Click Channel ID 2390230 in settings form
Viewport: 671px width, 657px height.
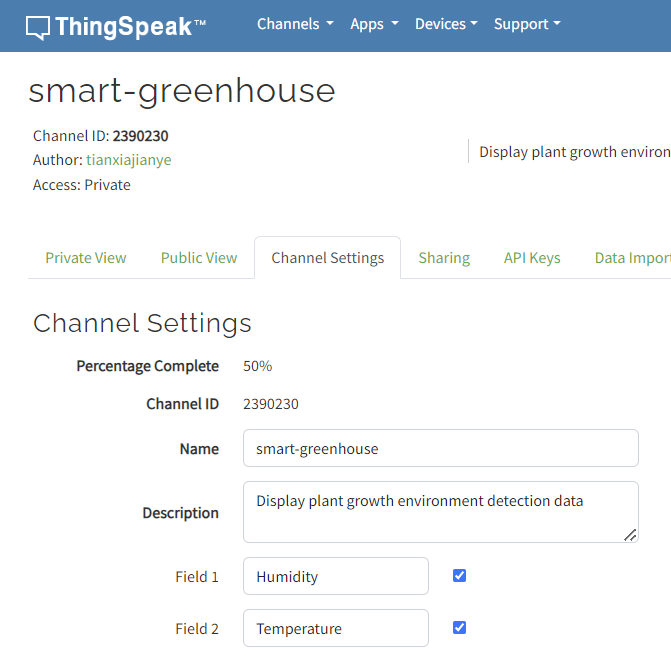click(271, 404)
